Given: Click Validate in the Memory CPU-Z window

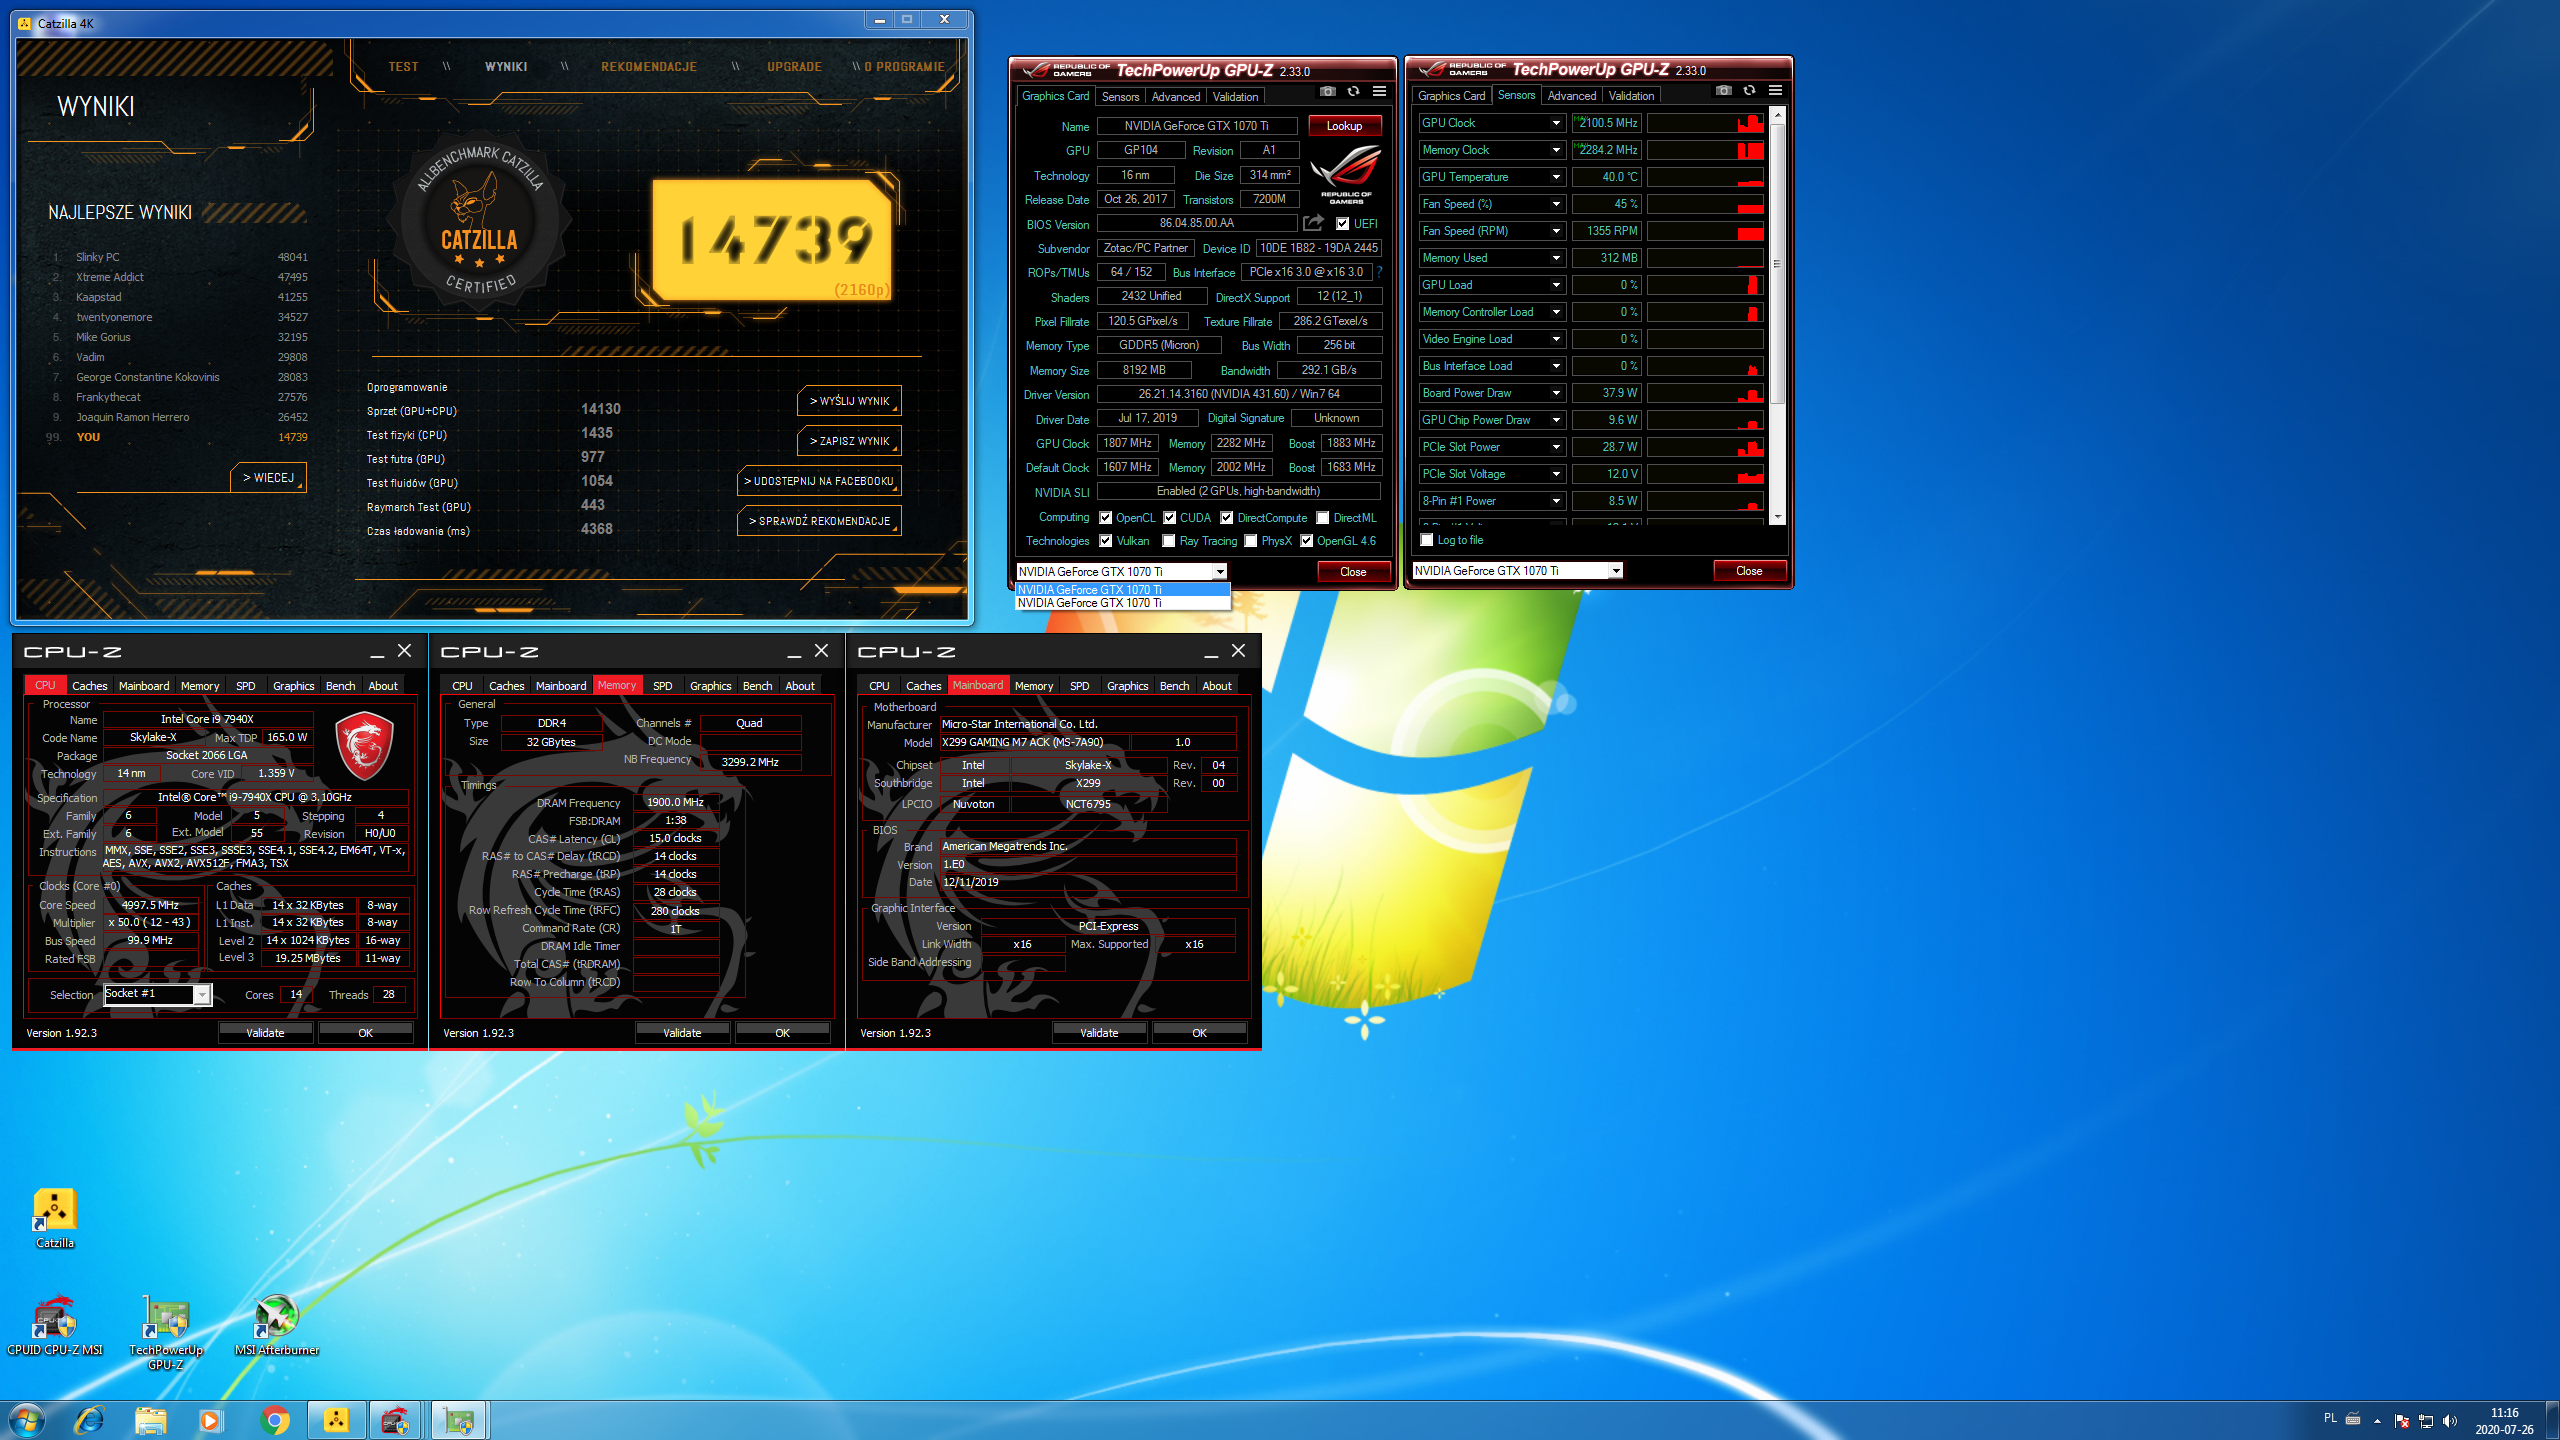Looking at the screenshot, I should pyautogui.click(x=682, y=1033).
